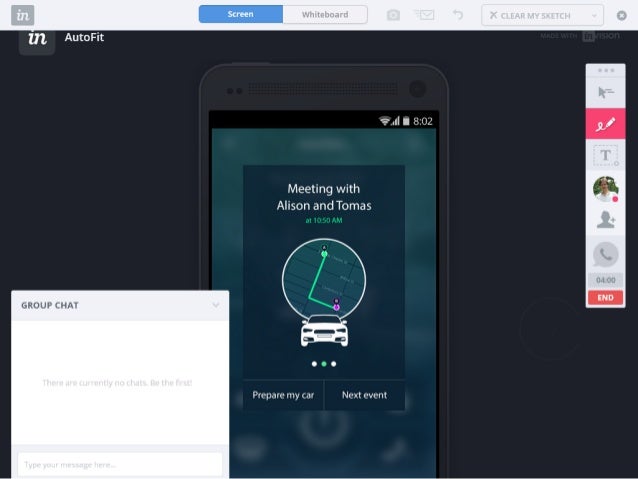Screen dimensions: 638x479
Task: Collapse the Group Chat panel chevron
Action: [x=216, y=305]
